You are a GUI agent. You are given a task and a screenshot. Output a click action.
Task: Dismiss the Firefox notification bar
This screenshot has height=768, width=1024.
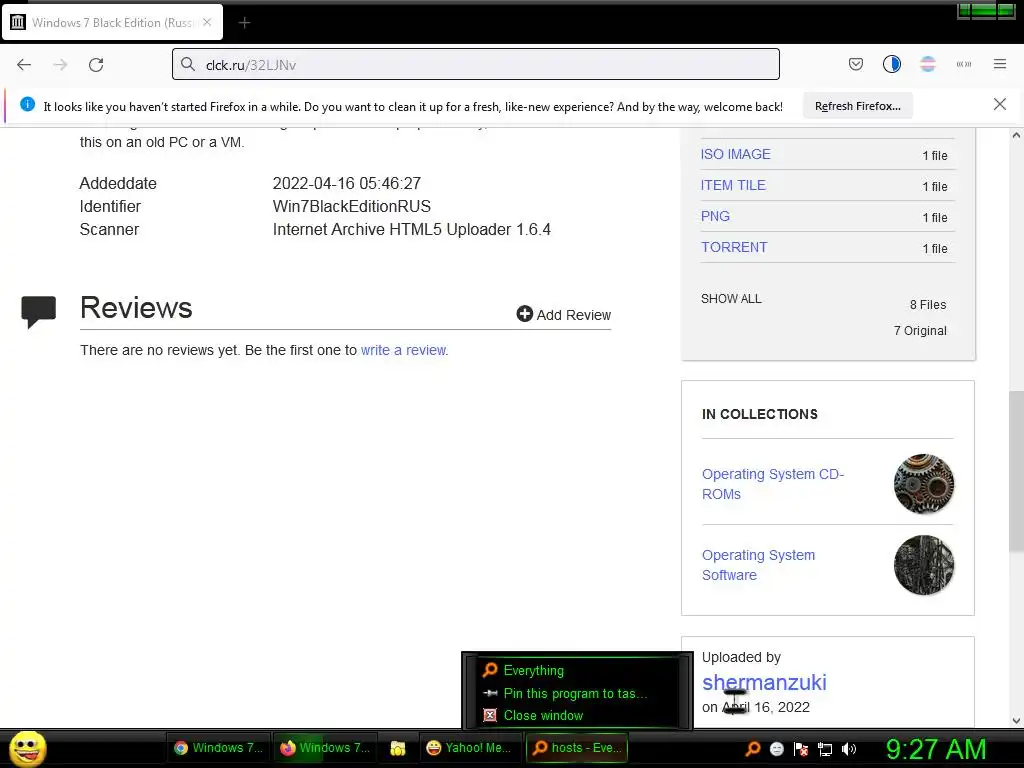[x=999, y=104]
